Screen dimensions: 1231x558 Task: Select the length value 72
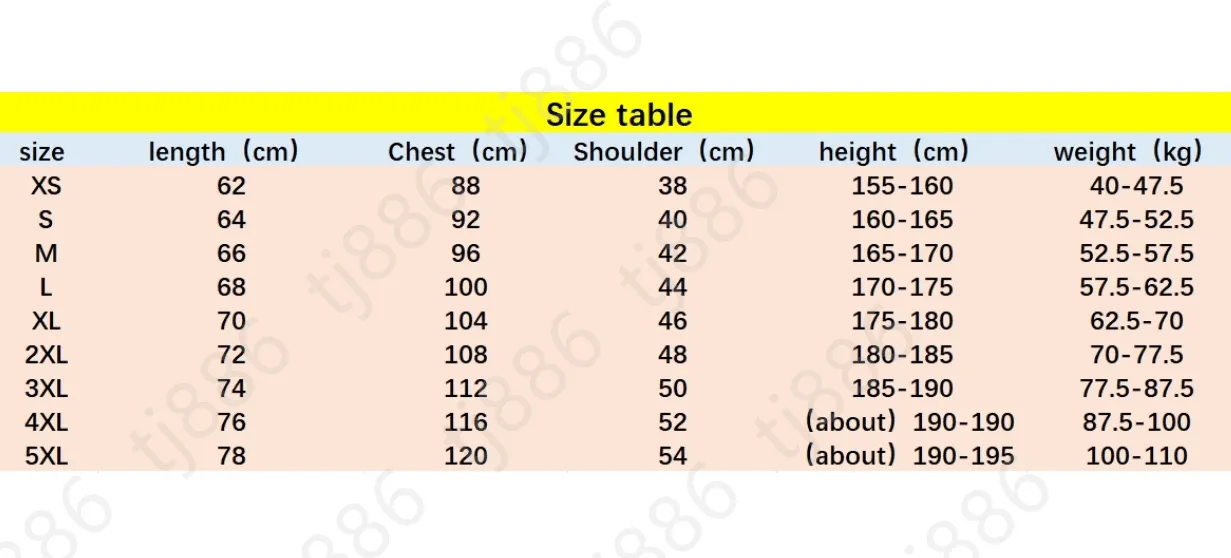click(231, 354)
